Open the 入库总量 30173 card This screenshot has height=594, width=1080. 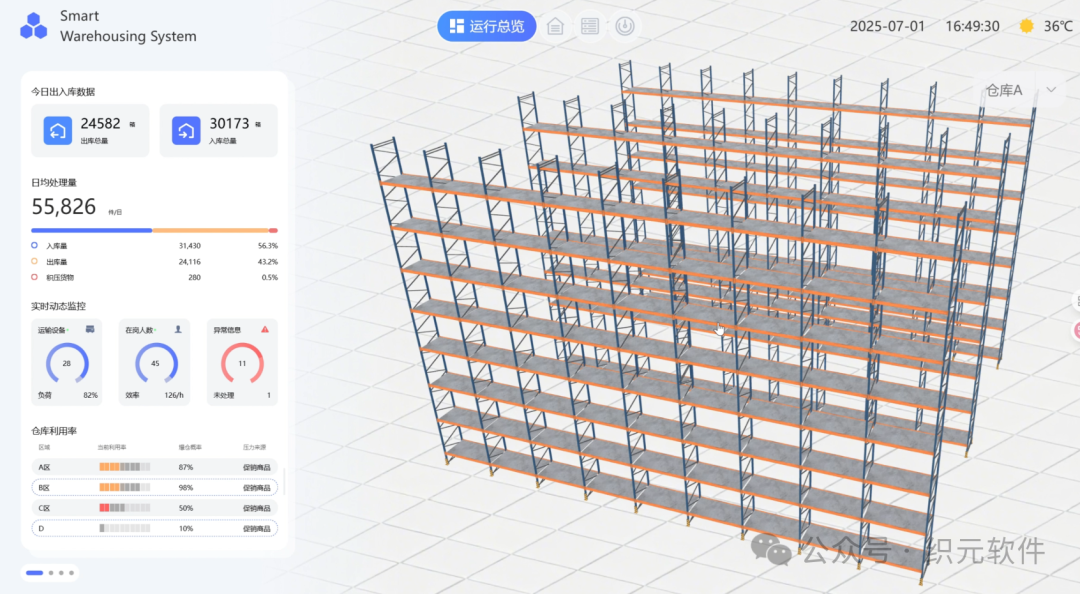pyautogui.click(x=218, y=130)
